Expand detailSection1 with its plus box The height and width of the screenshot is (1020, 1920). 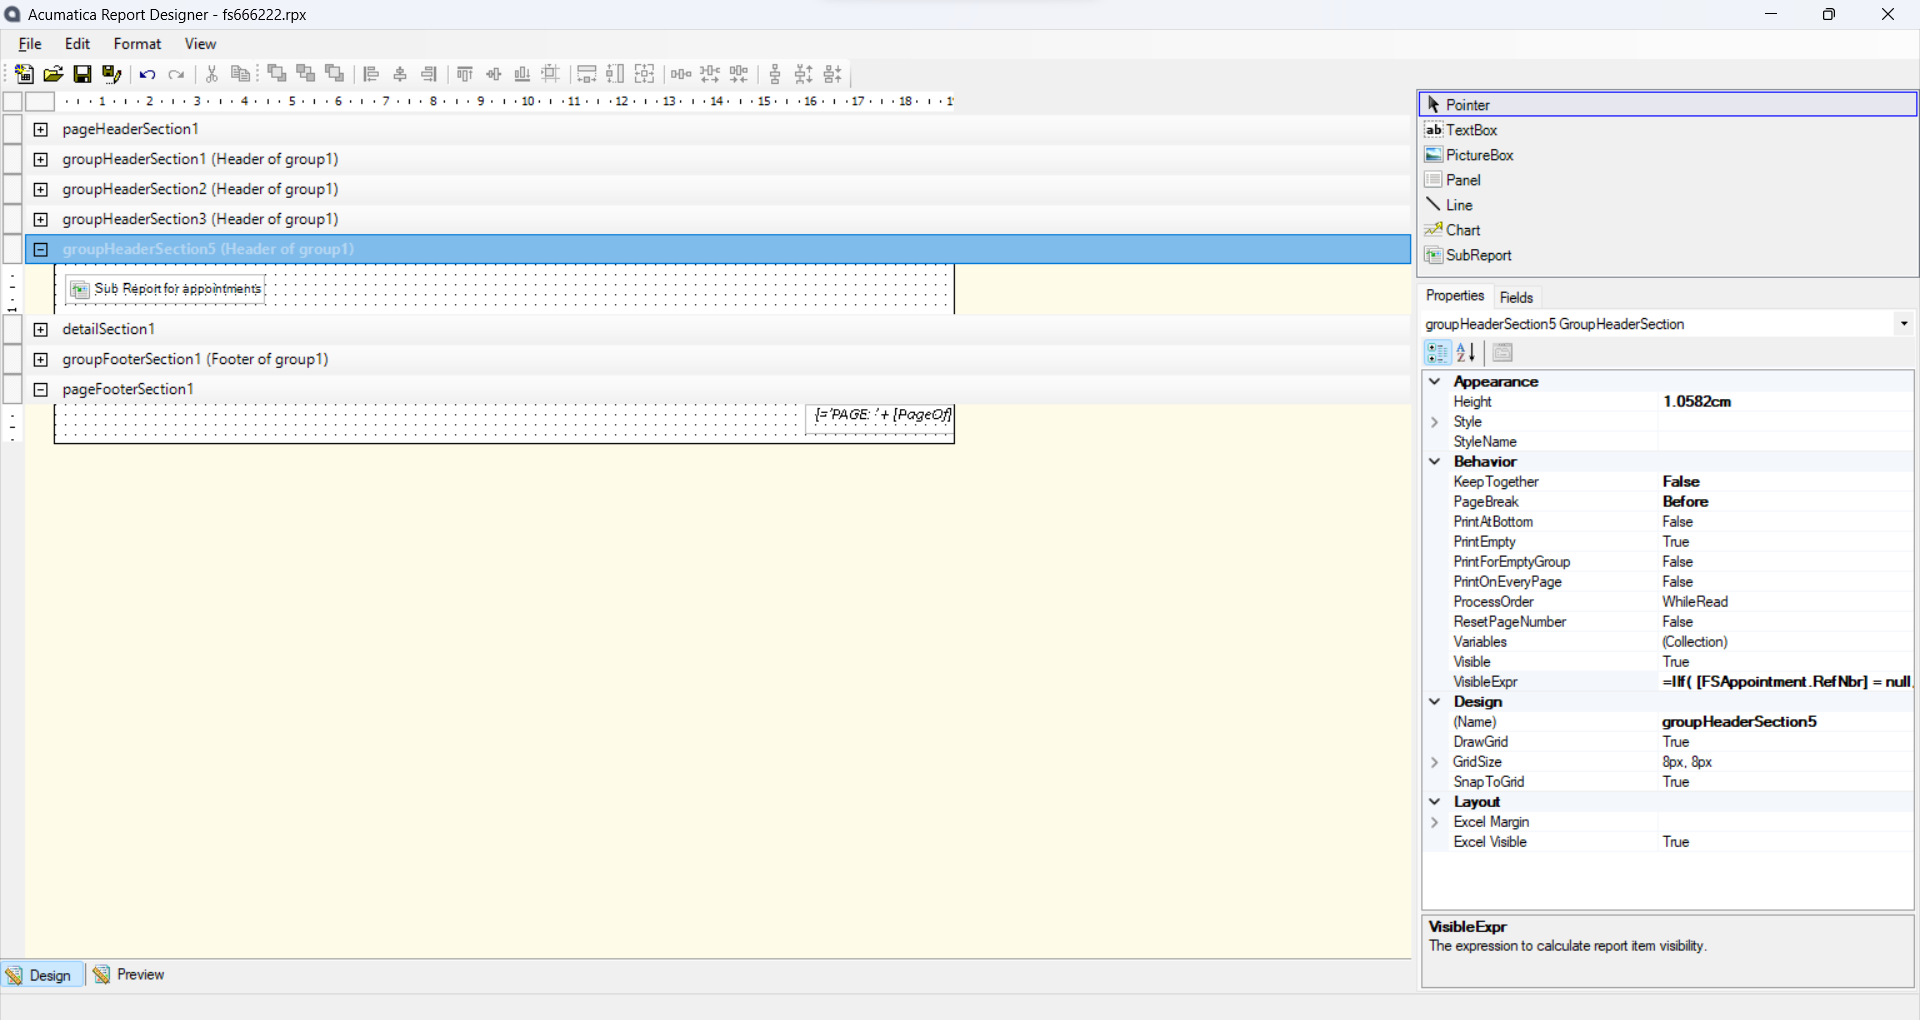tap(41, 329)
